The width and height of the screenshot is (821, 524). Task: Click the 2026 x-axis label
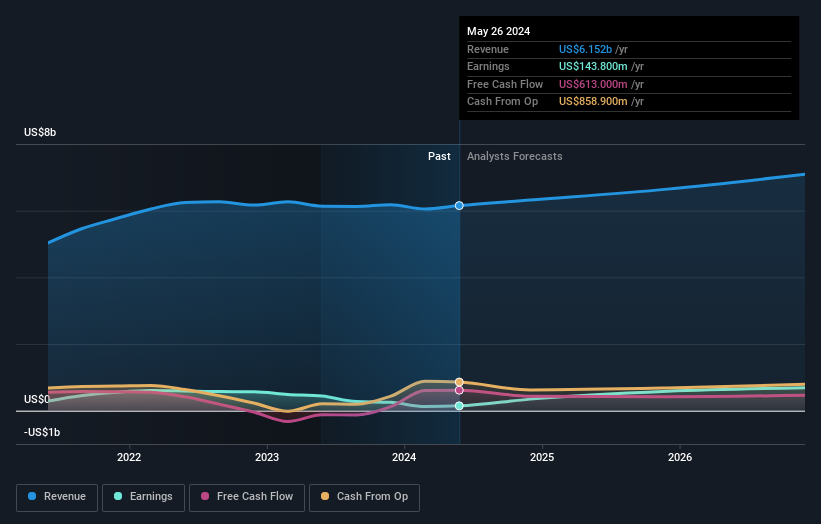680,458
